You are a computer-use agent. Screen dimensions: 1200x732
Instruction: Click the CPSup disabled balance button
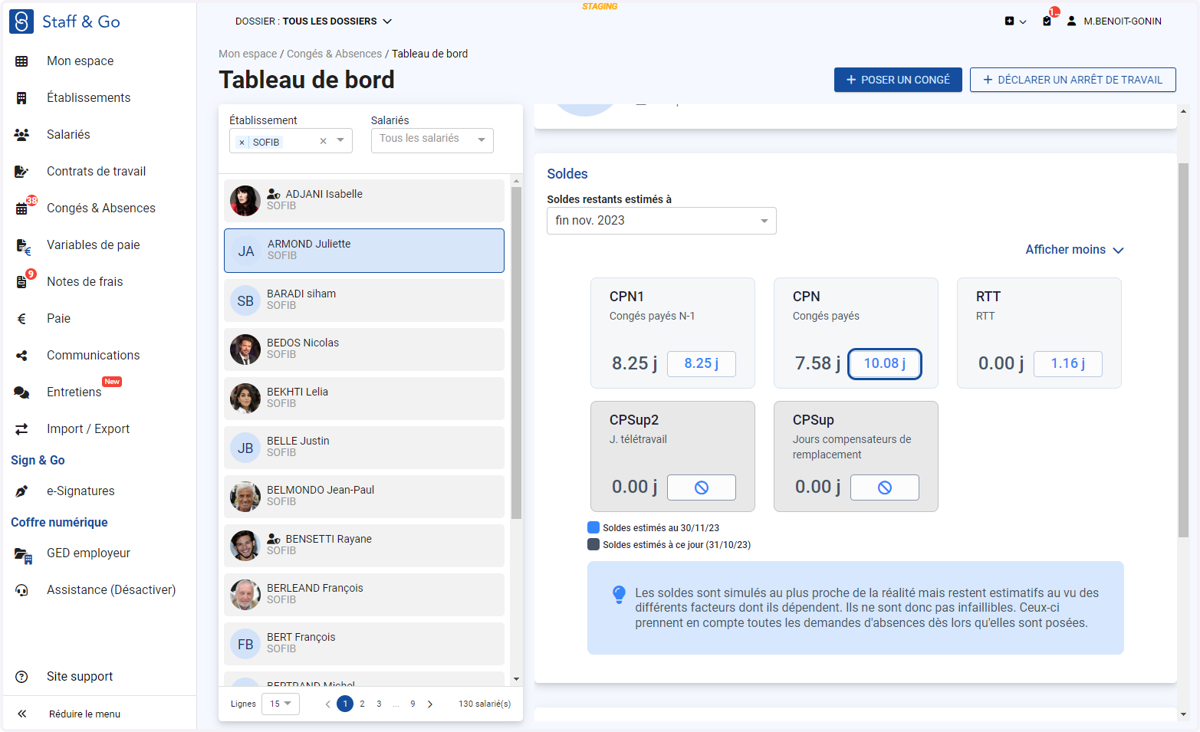point(885,488)
